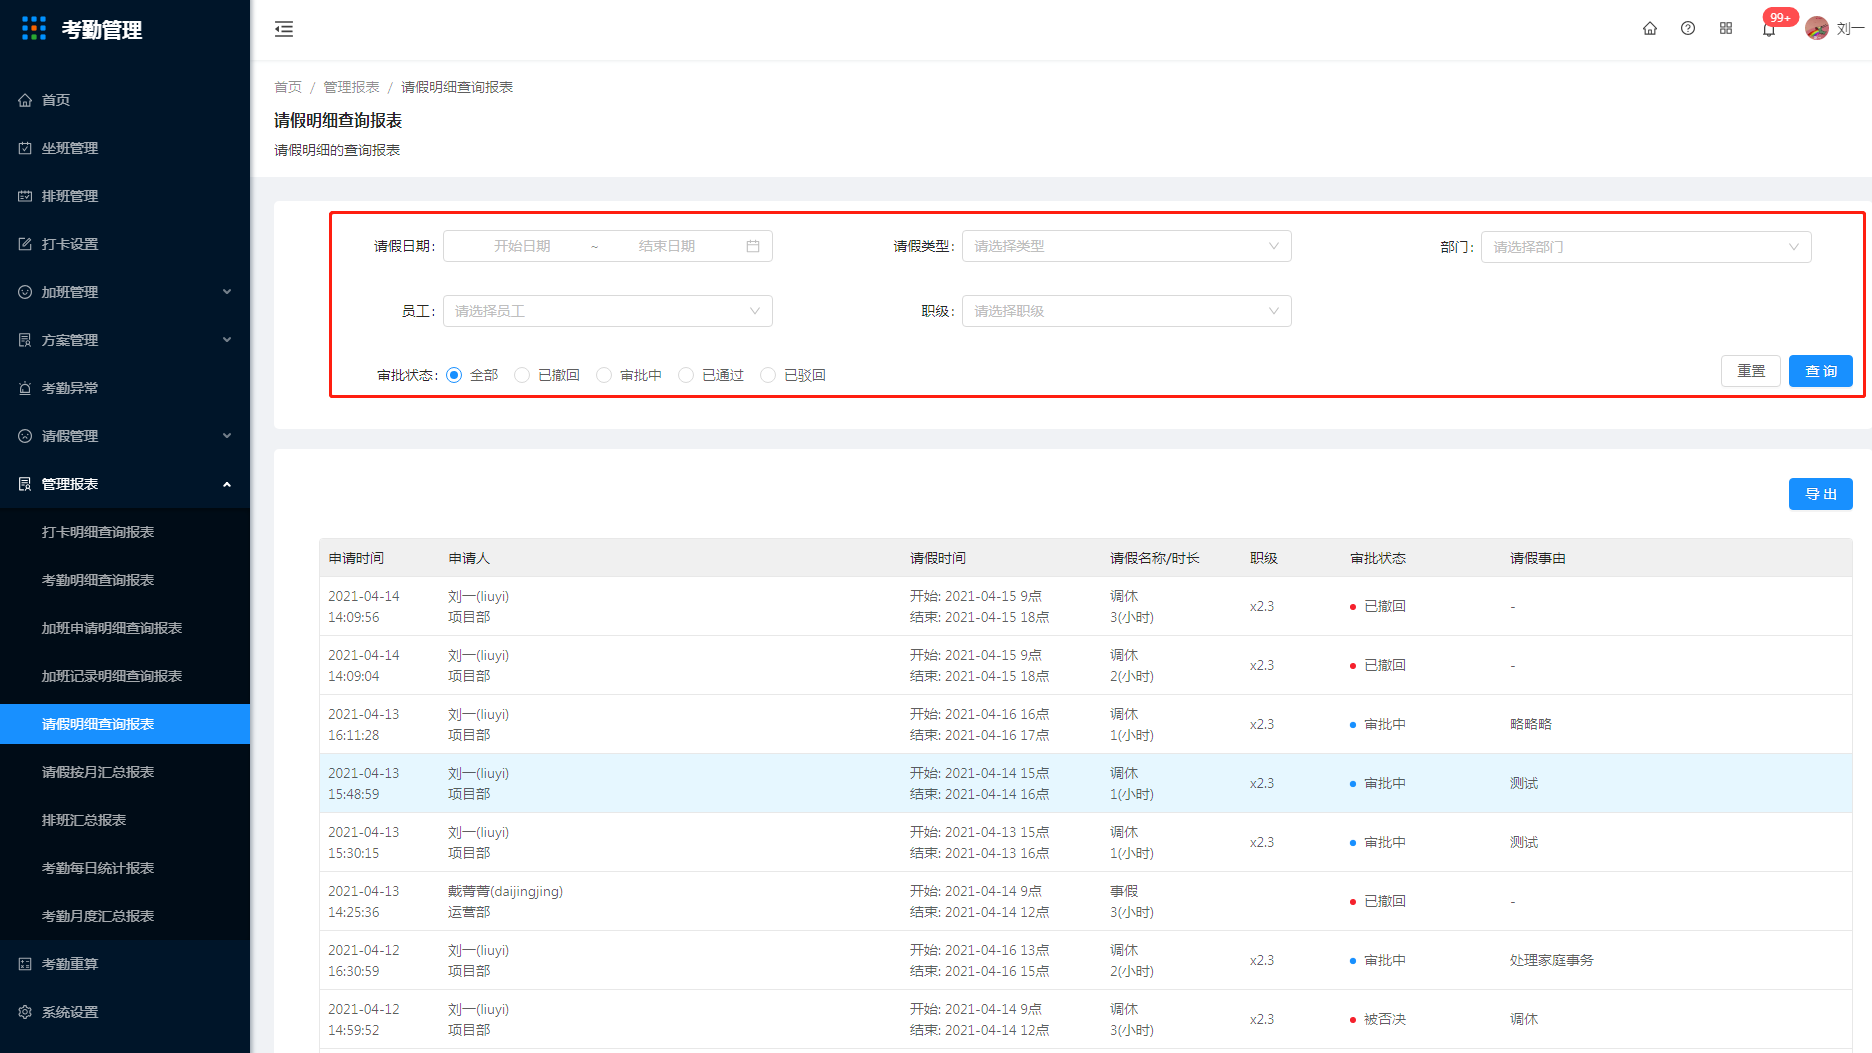The width and height of the screenshot is (1872, 1053).
Task: Open notifications bell with 99+ badge
Action: (1769, 29)
